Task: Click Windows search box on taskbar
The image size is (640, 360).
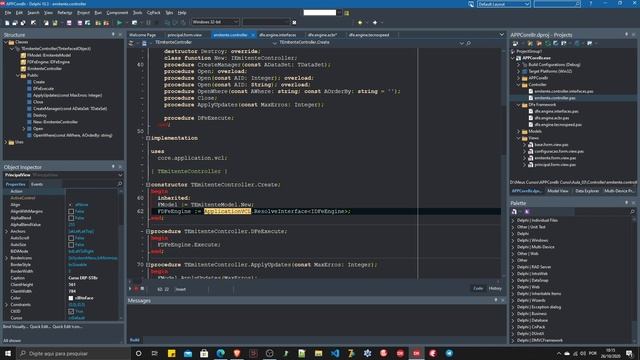Action: (x=73, y=353)
